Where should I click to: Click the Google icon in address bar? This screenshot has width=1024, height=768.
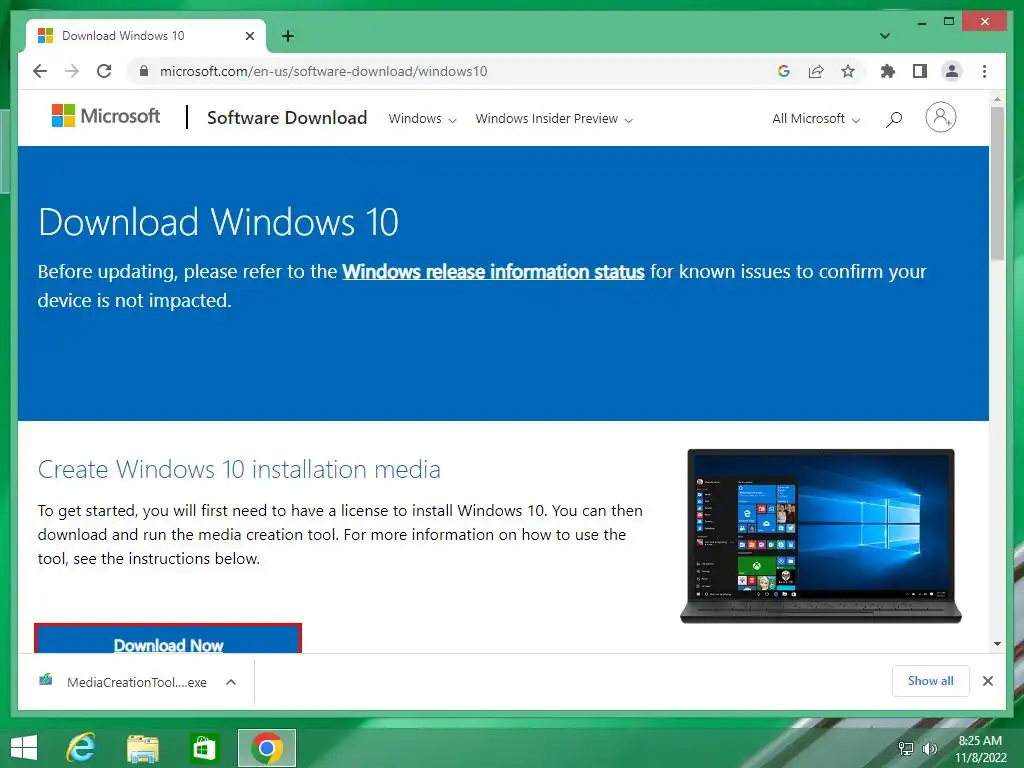(x=784, y=71)
